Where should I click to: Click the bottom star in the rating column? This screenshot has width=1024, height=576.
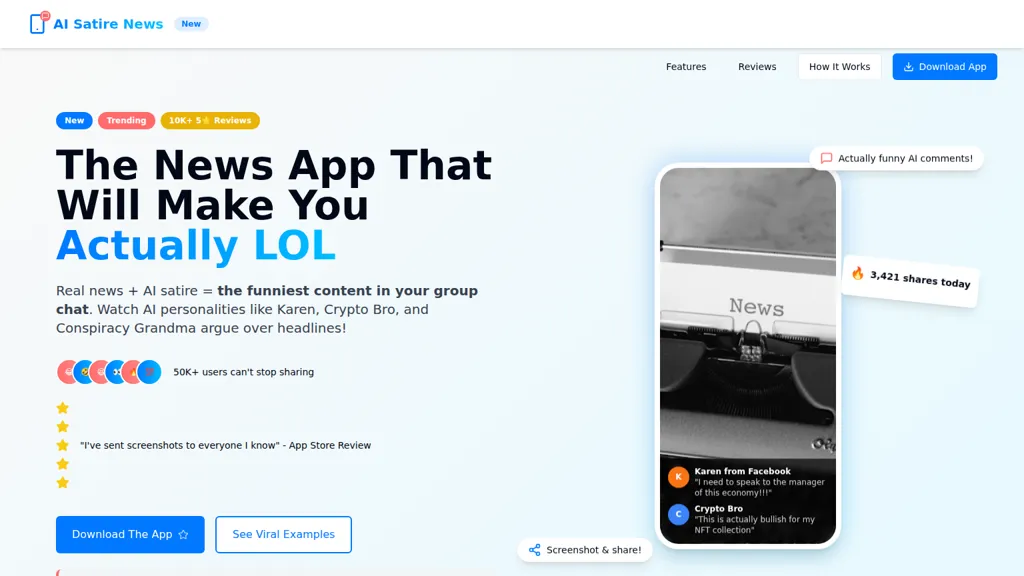tap(63, 483)
